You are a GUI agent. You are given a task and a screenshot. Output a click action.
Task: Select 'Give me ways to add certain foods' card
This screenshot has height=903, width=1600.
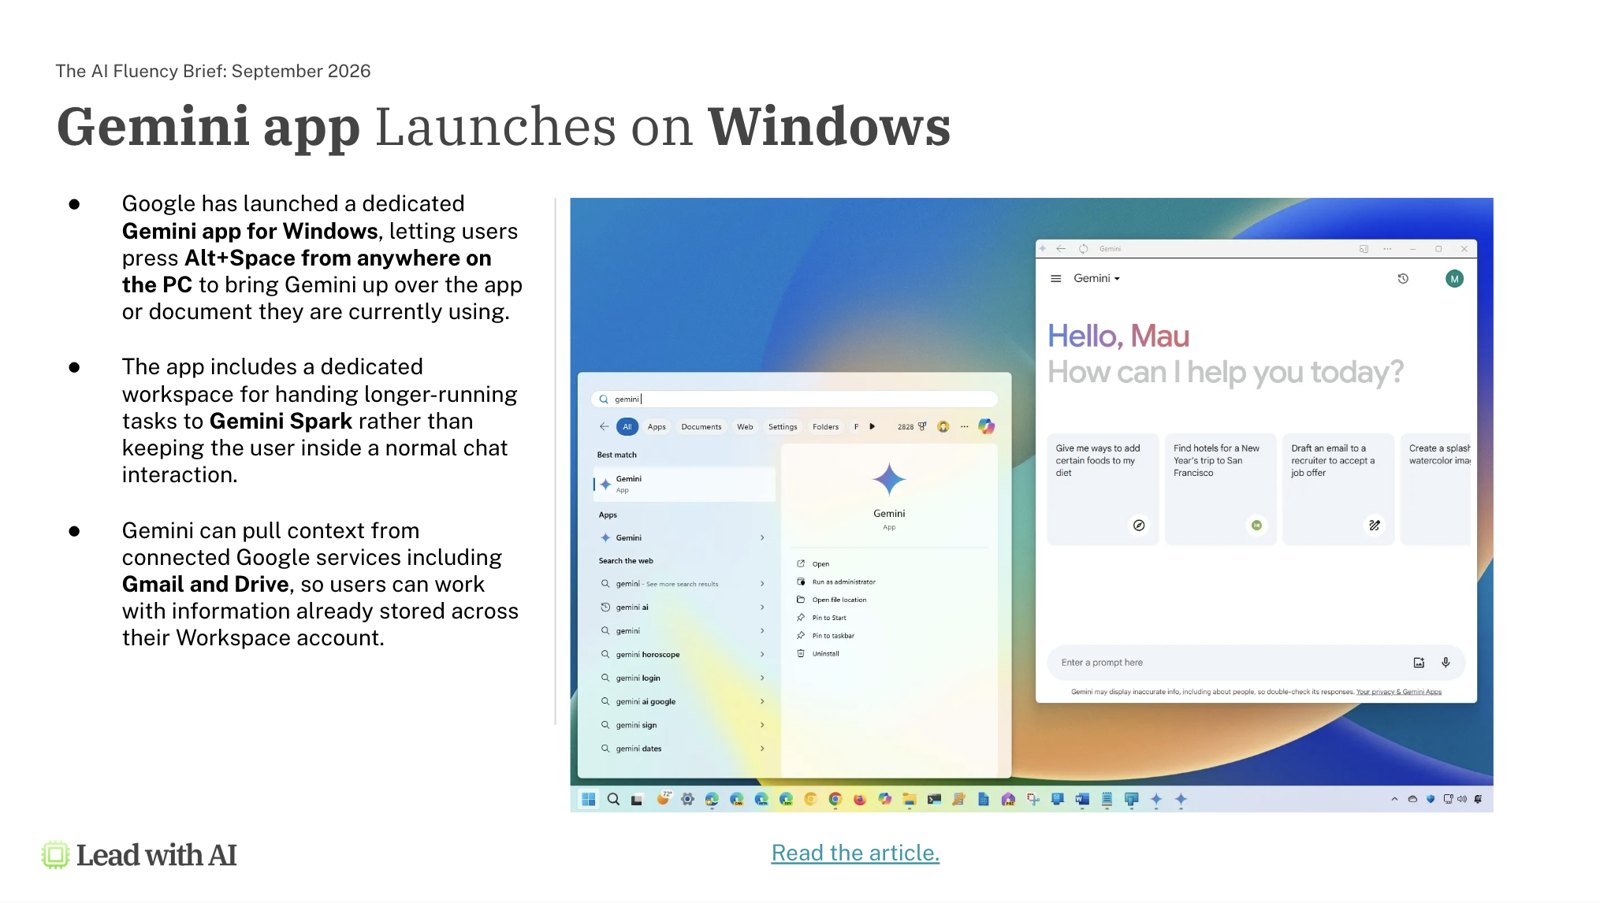pyautogui.click(x=1103, y=489)
